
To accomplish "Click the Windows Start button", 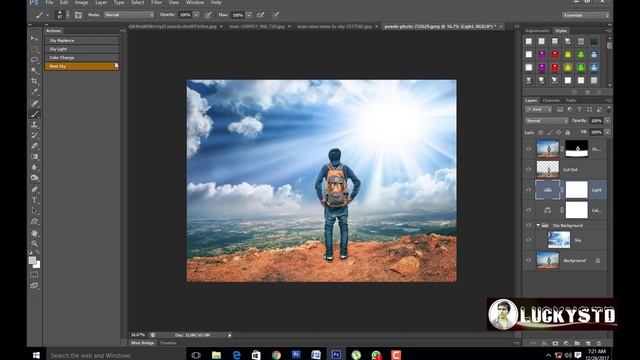I will 36,355.
